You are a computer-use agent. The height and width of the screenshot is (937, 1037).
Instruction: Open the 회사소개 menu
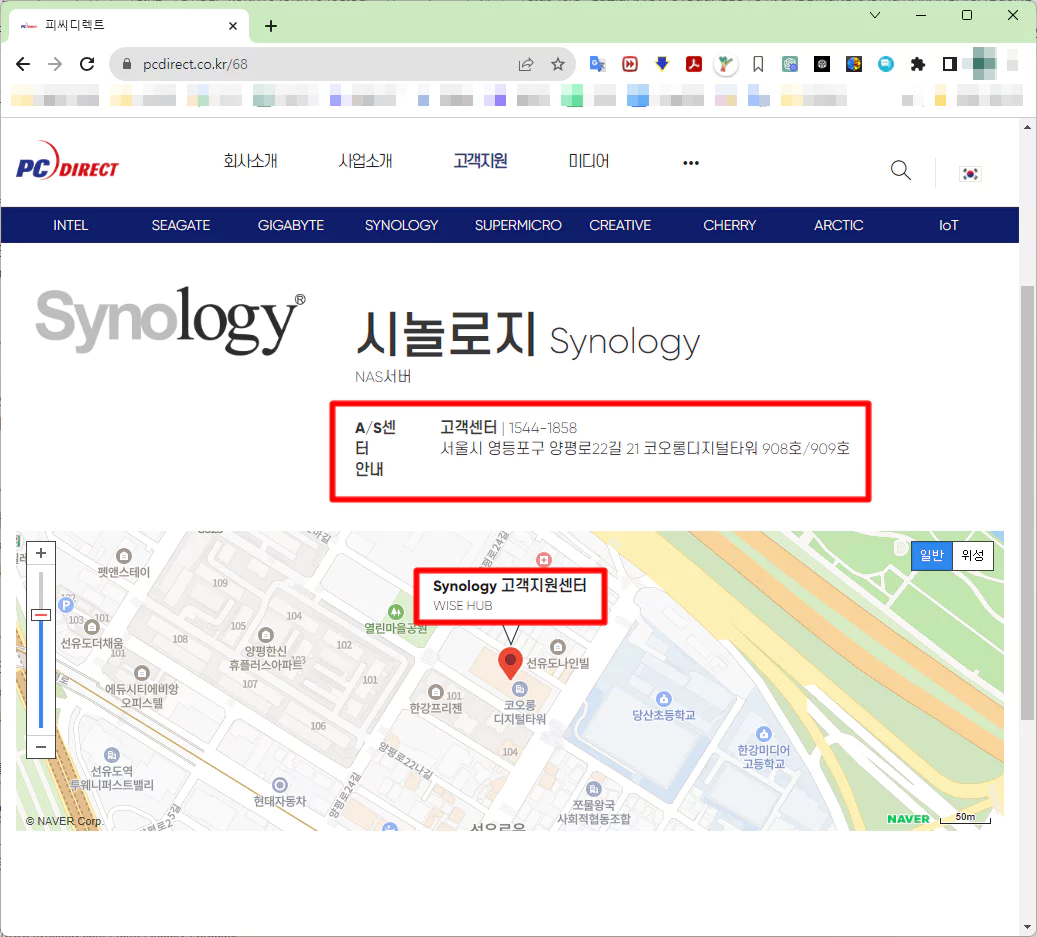(x=250, y=161)
